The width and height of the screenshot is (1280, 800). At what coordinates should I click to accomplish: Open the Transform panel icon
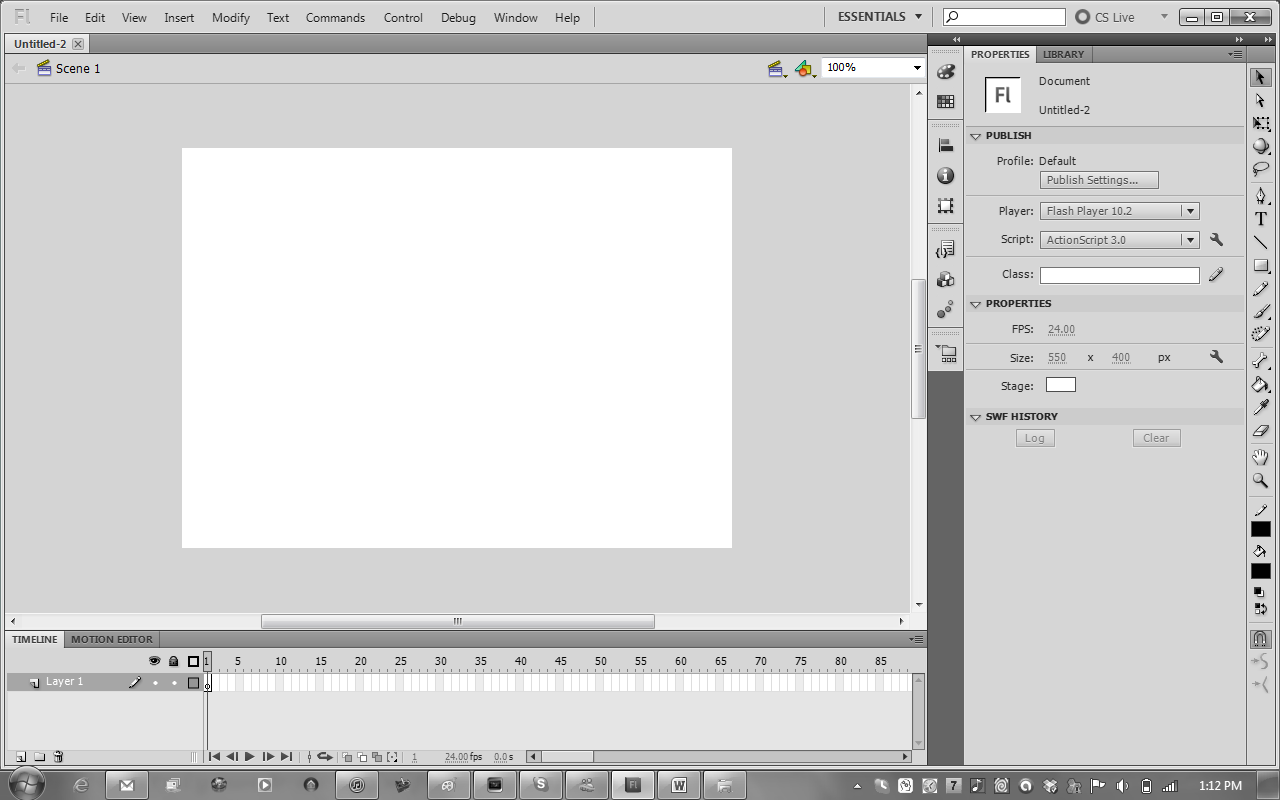click(x=945, y=205)
